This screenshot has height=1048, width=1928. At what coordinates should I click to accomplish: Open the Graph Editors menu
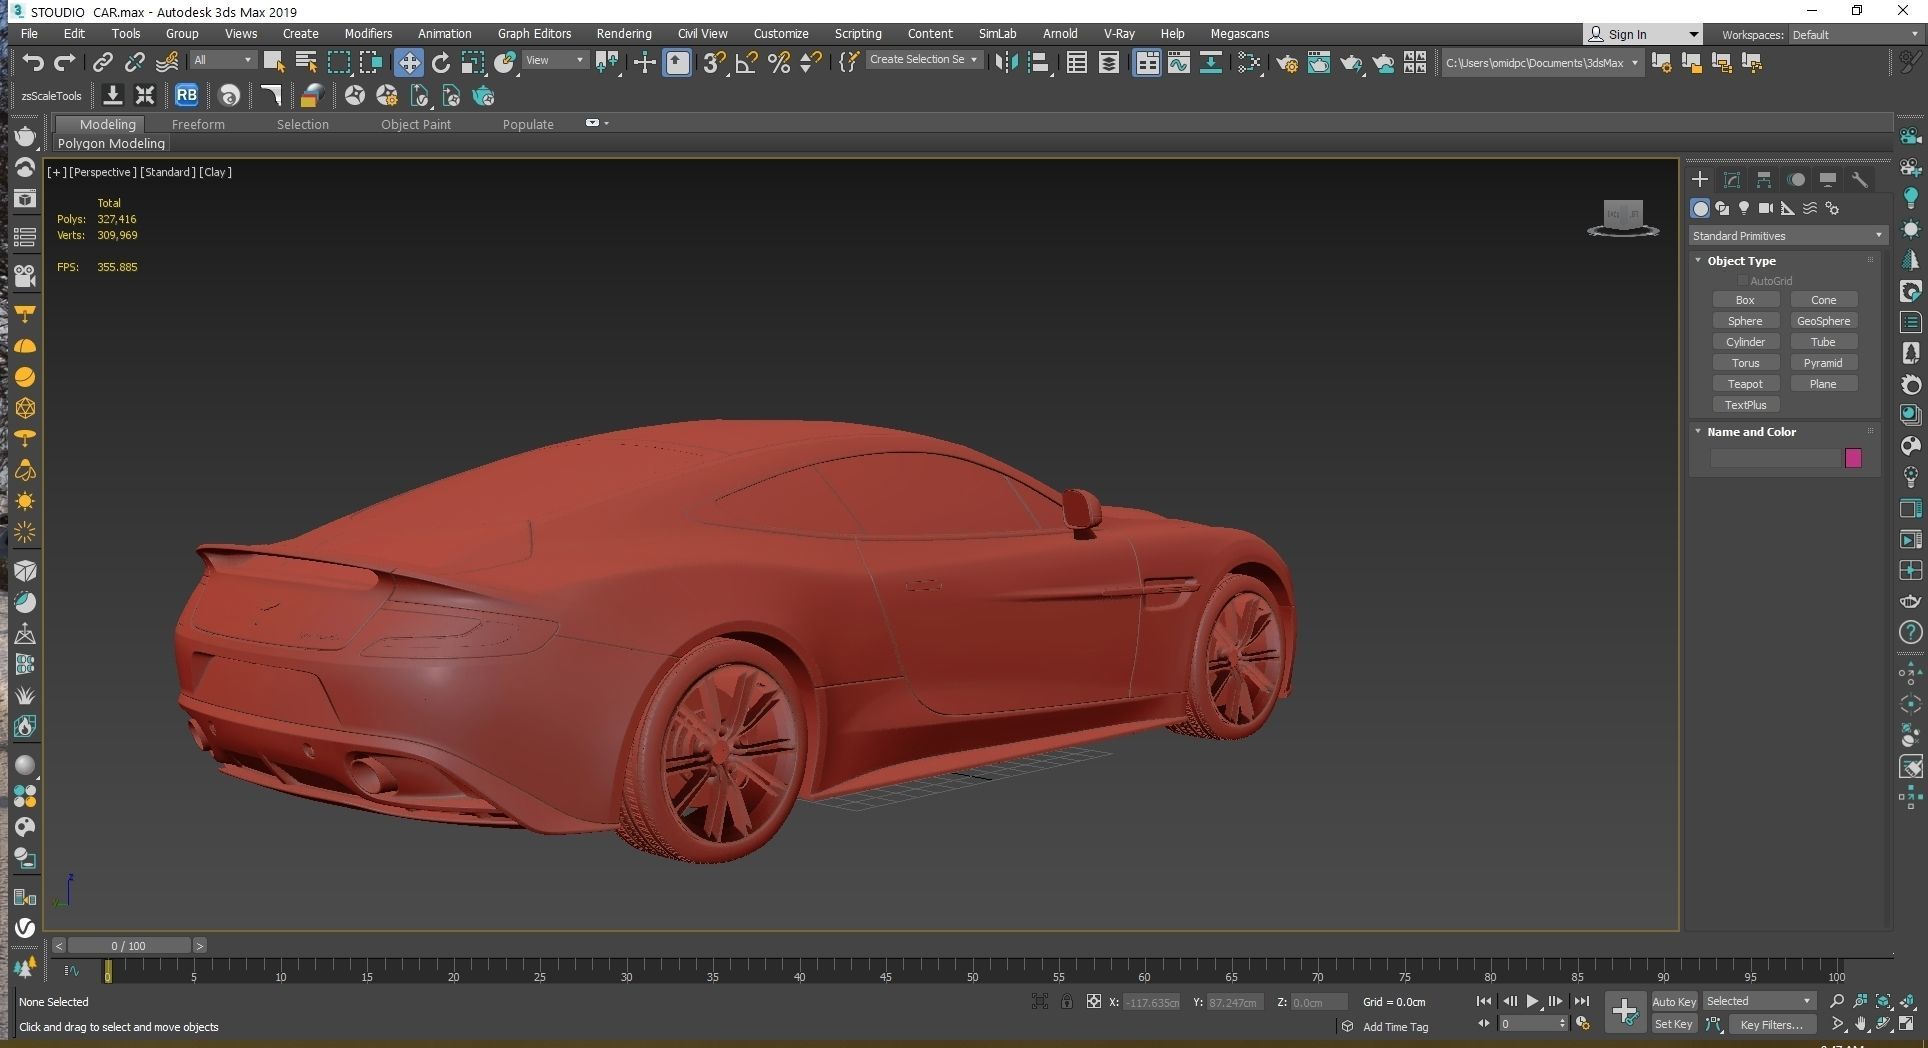click(534, 33)
